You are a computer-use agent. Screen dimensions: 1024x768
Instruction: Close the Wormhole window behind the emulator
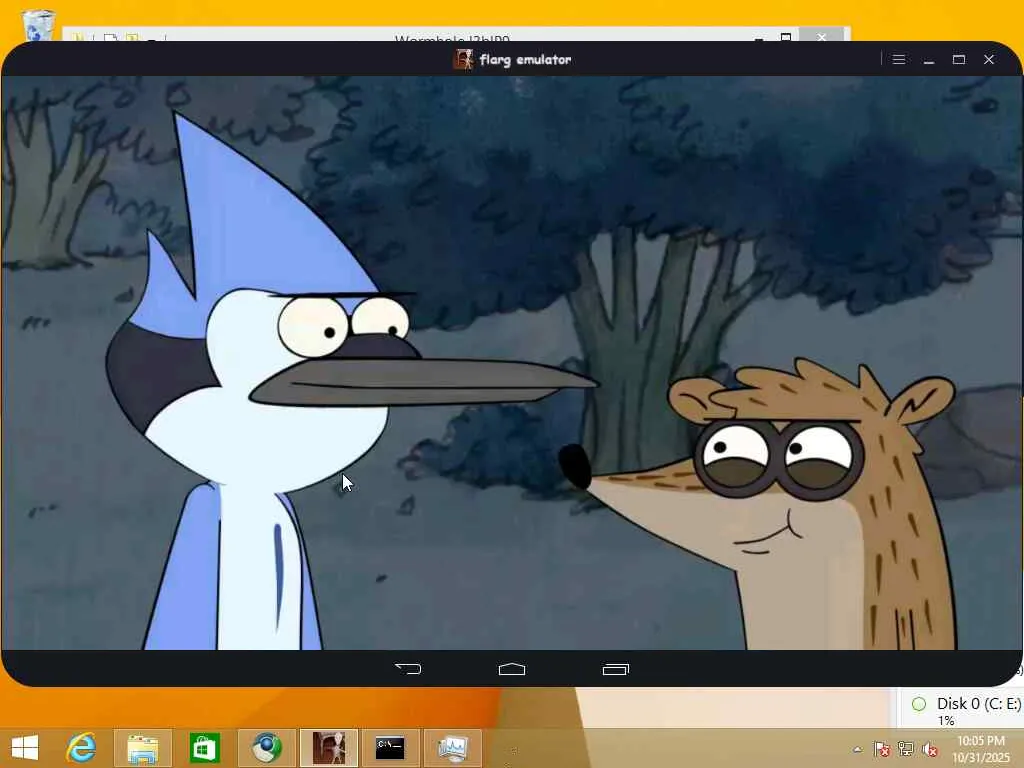click(x=822, y=35)
